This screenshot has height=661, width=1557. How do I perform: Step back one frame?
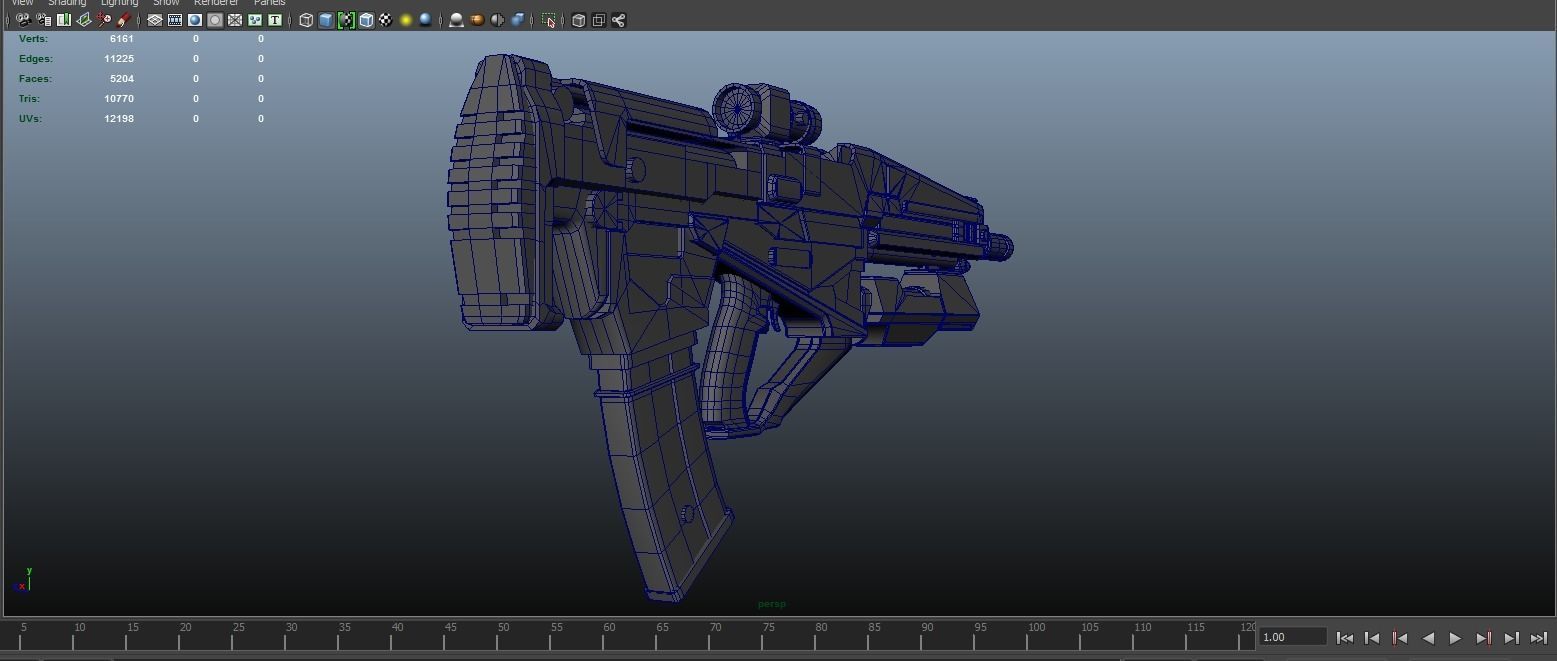(x=1372, y=638)
